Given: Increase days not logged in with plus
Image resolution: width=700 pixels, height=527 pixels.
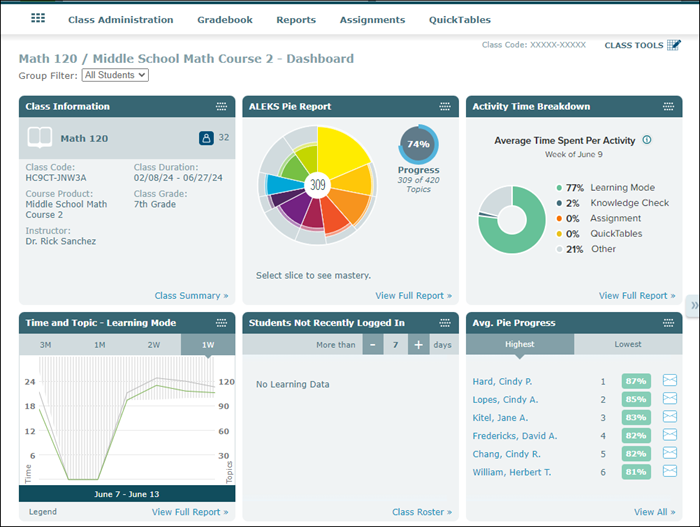Looking at the screenshot, I should (x=418, y=344).
